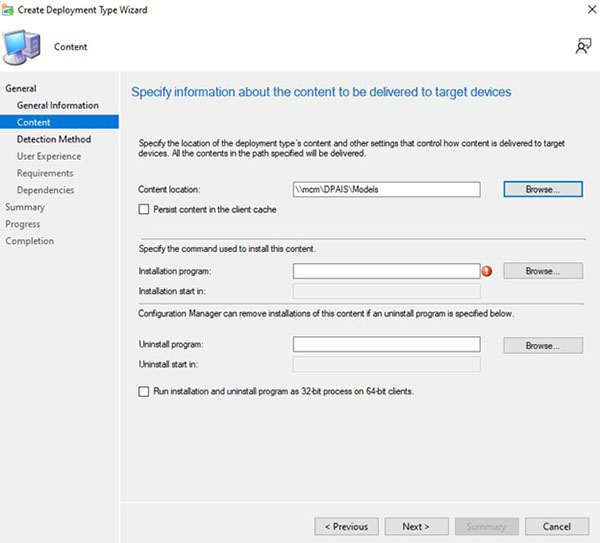This screenshot has width=600, height=543.
Task: Click the Content location path field
Action: [x=386, y=188]
